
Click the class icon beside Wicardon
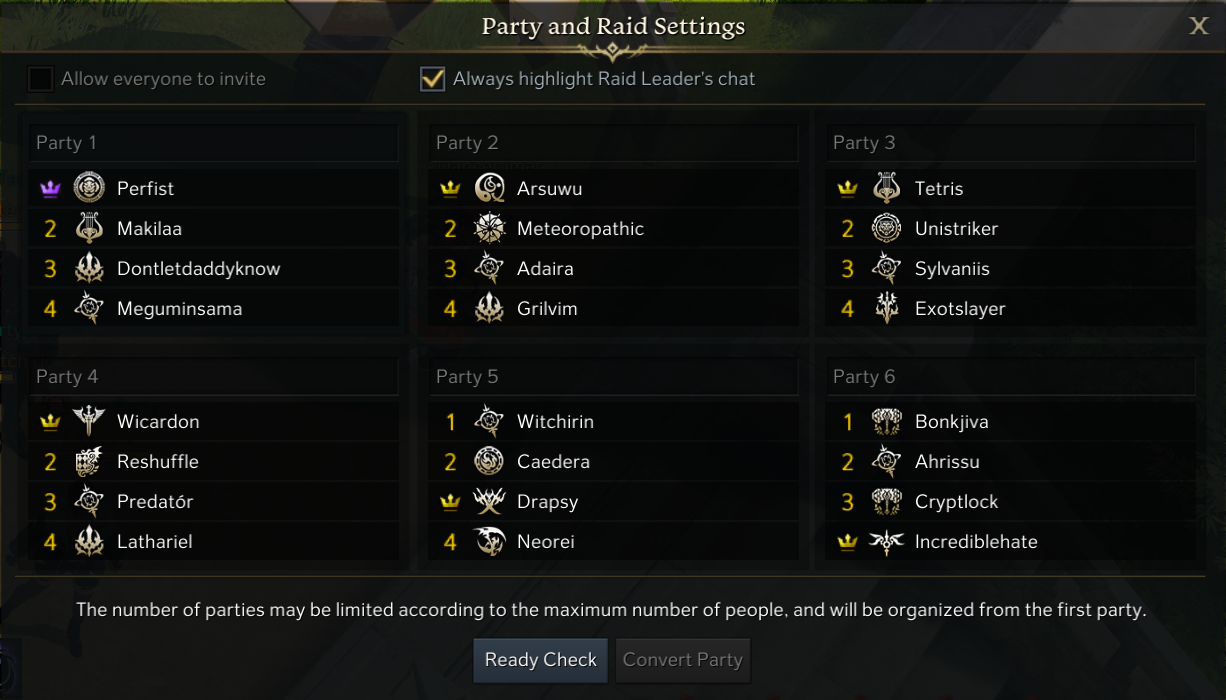89,422
